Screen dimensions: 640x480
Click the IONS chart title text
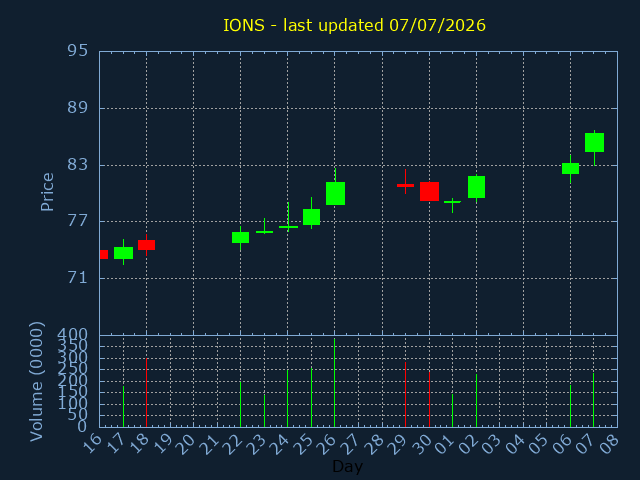(x=354, y=25)
